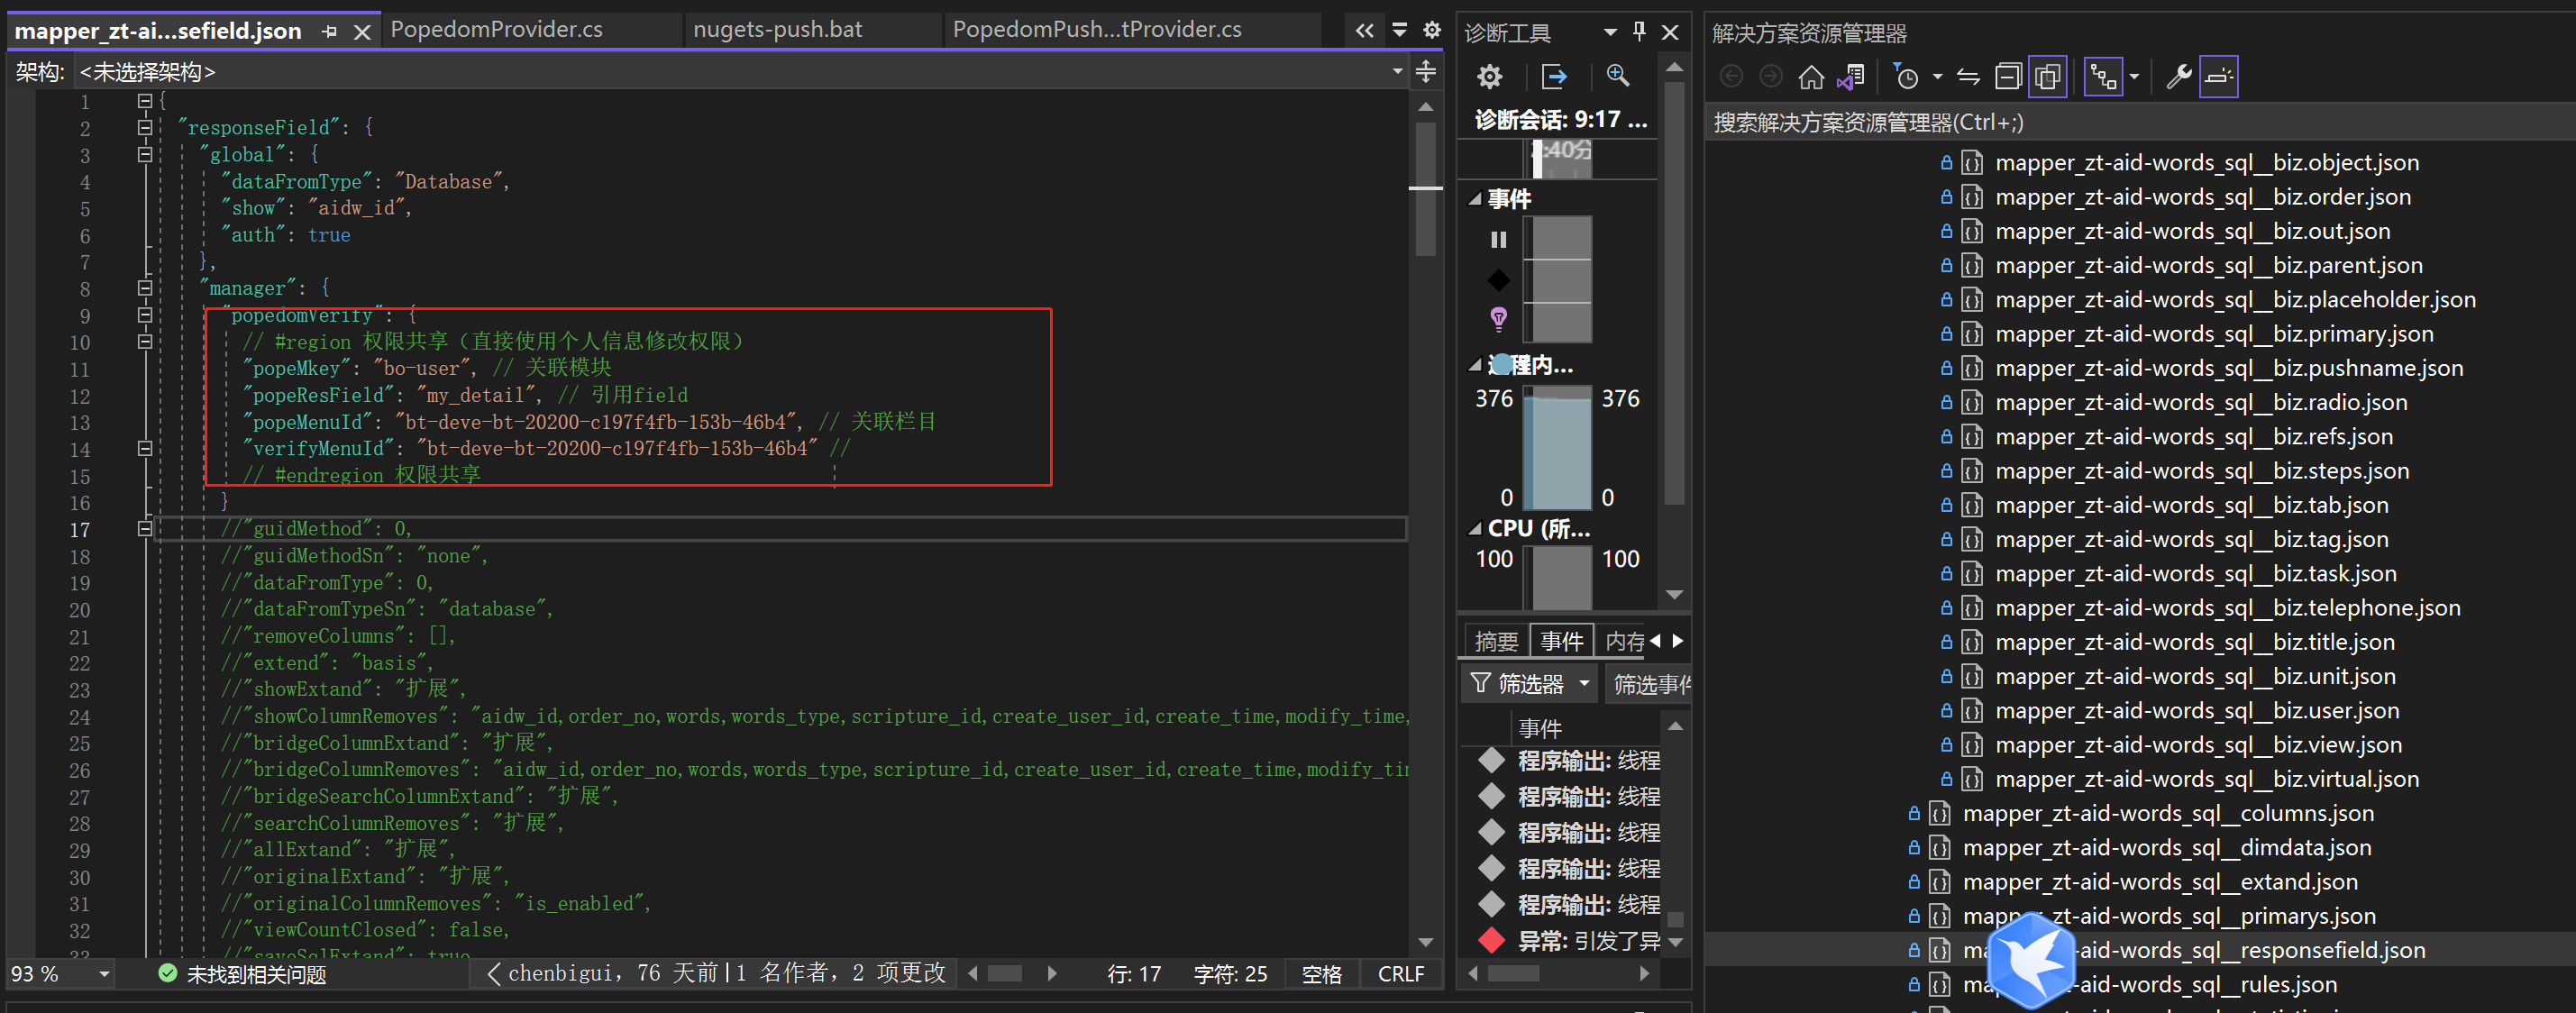This screenshot has height=1013, width=2576.
Task: Open Diagnostic Tools window position dropdown
Action: (1610, 32)
